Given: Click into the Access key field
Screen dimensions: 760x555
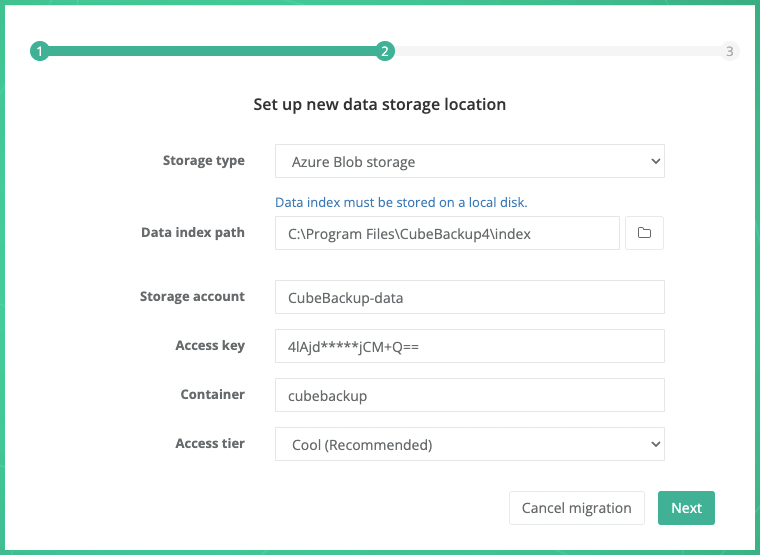Looking at the screenshot, I should [469, 346].
